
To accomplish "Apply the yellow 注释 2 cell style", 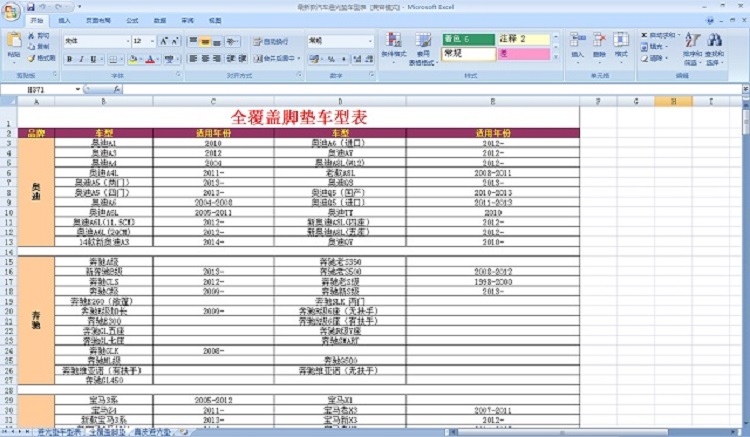I will 523,39.
